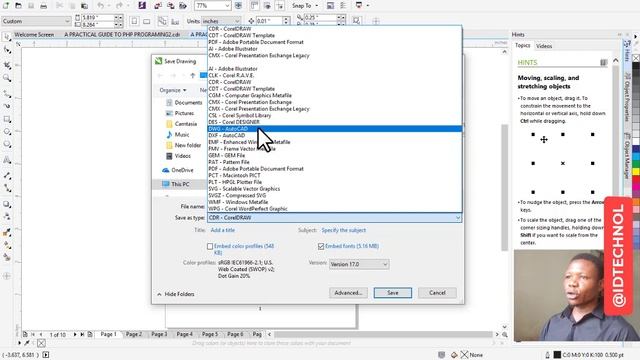The width and height of the screenshot is (640, 360).
Task: Click the page width 5.819 field
Action: 98,18
